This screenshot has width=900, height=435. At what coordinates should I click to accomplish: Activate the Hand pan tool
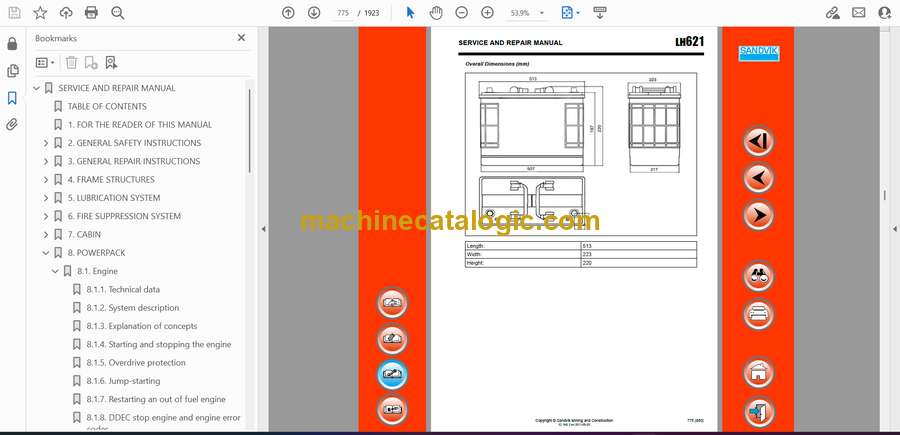click(436, 13)
